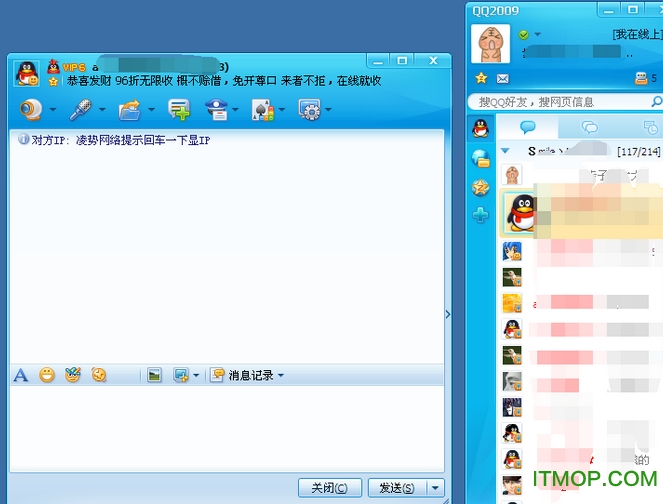Screen dimensions: 663x504
Task: Open screenshot options dropdown arrow
Action: (x=196, y=375)
